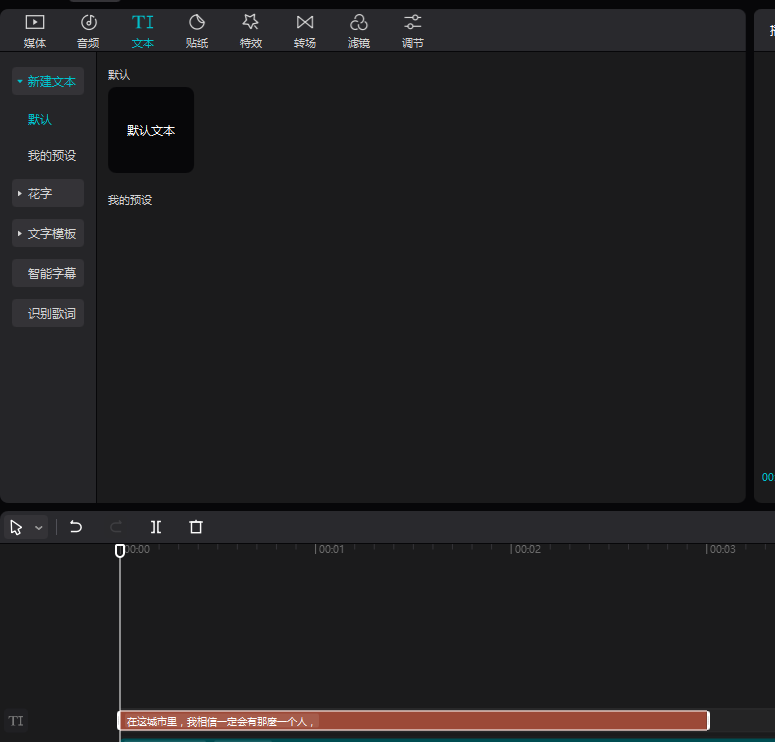
Task: Switch to the 贴纸 (Stickers) panel
Action: [x=197, y=30]
